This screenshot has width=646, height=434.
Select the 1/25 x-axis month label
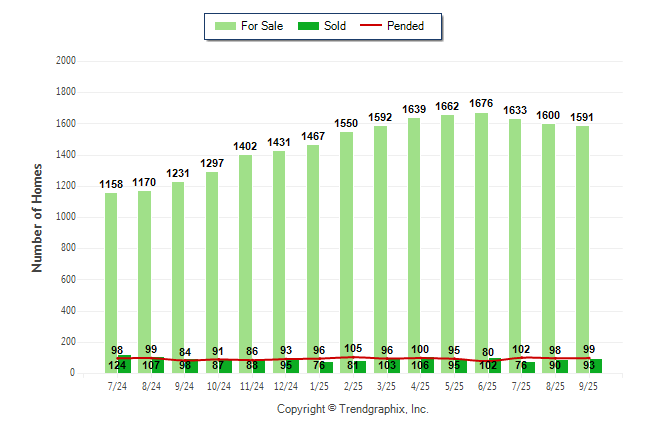(316, 385)
